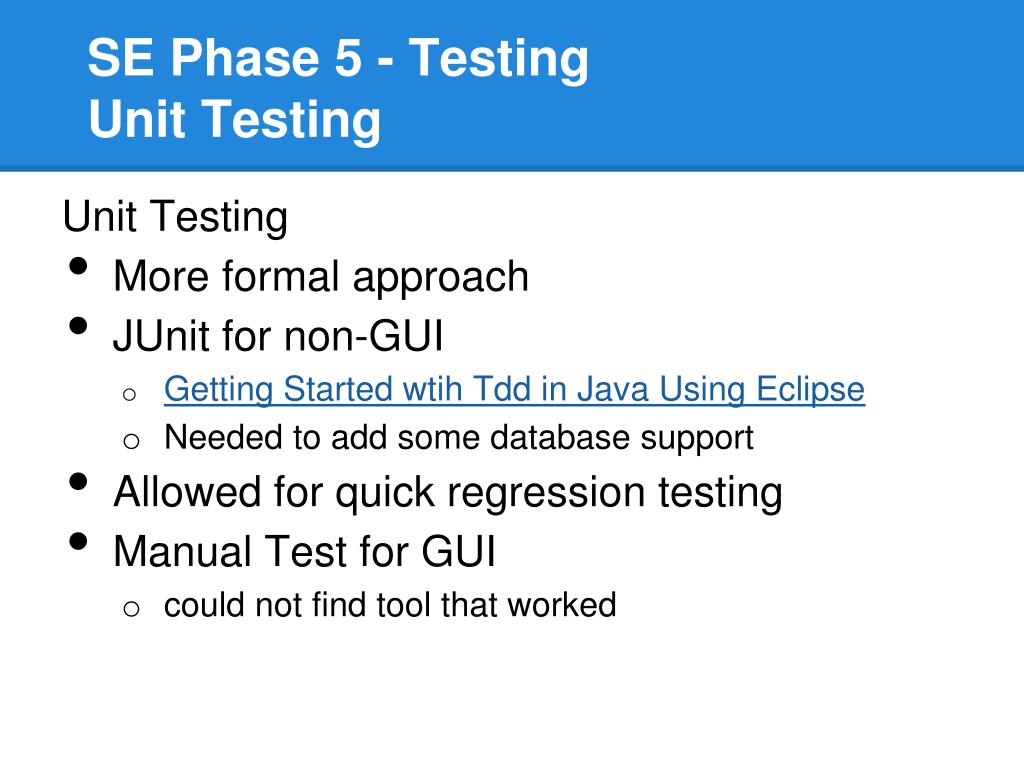Select the Manual Test for GUI bullet

pos(304,551)
